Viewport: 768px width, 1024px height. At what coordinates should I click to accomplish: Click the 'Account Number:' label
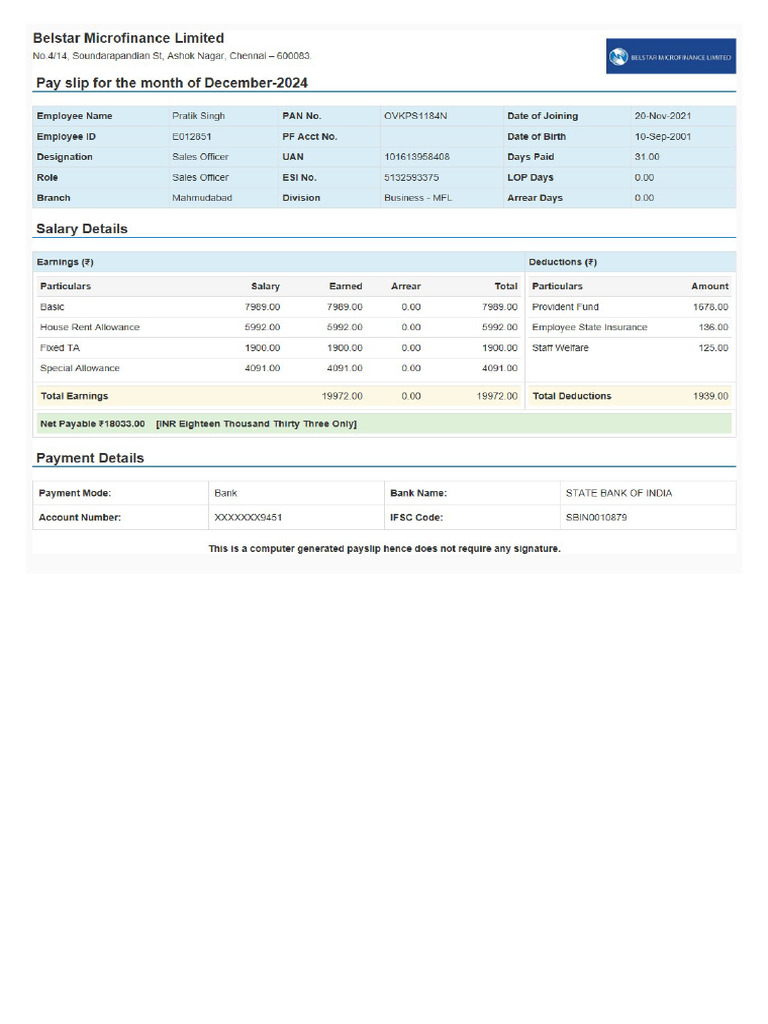[80, 517]
